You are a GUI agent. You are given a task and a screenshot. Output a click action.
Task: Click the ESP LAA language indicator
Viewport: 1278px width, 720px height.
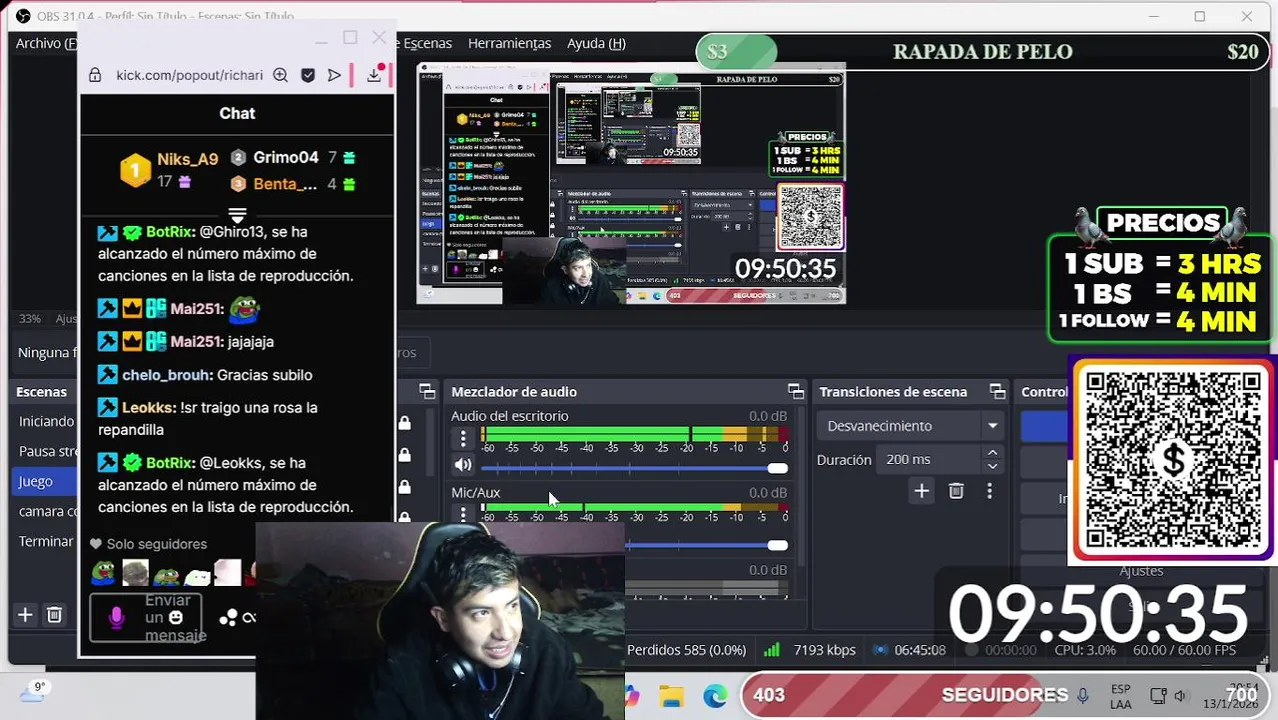point(1121,696)
